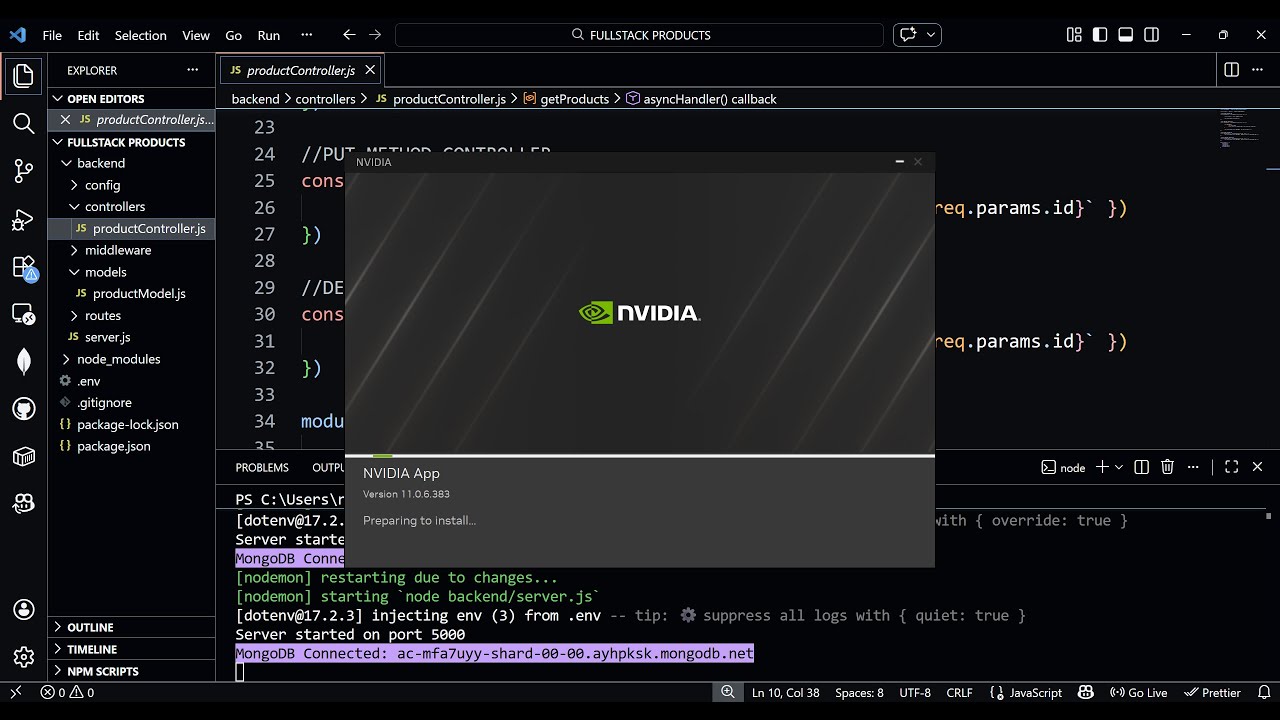
Task: Split the terminal
Action: (x=1141, y=467)
